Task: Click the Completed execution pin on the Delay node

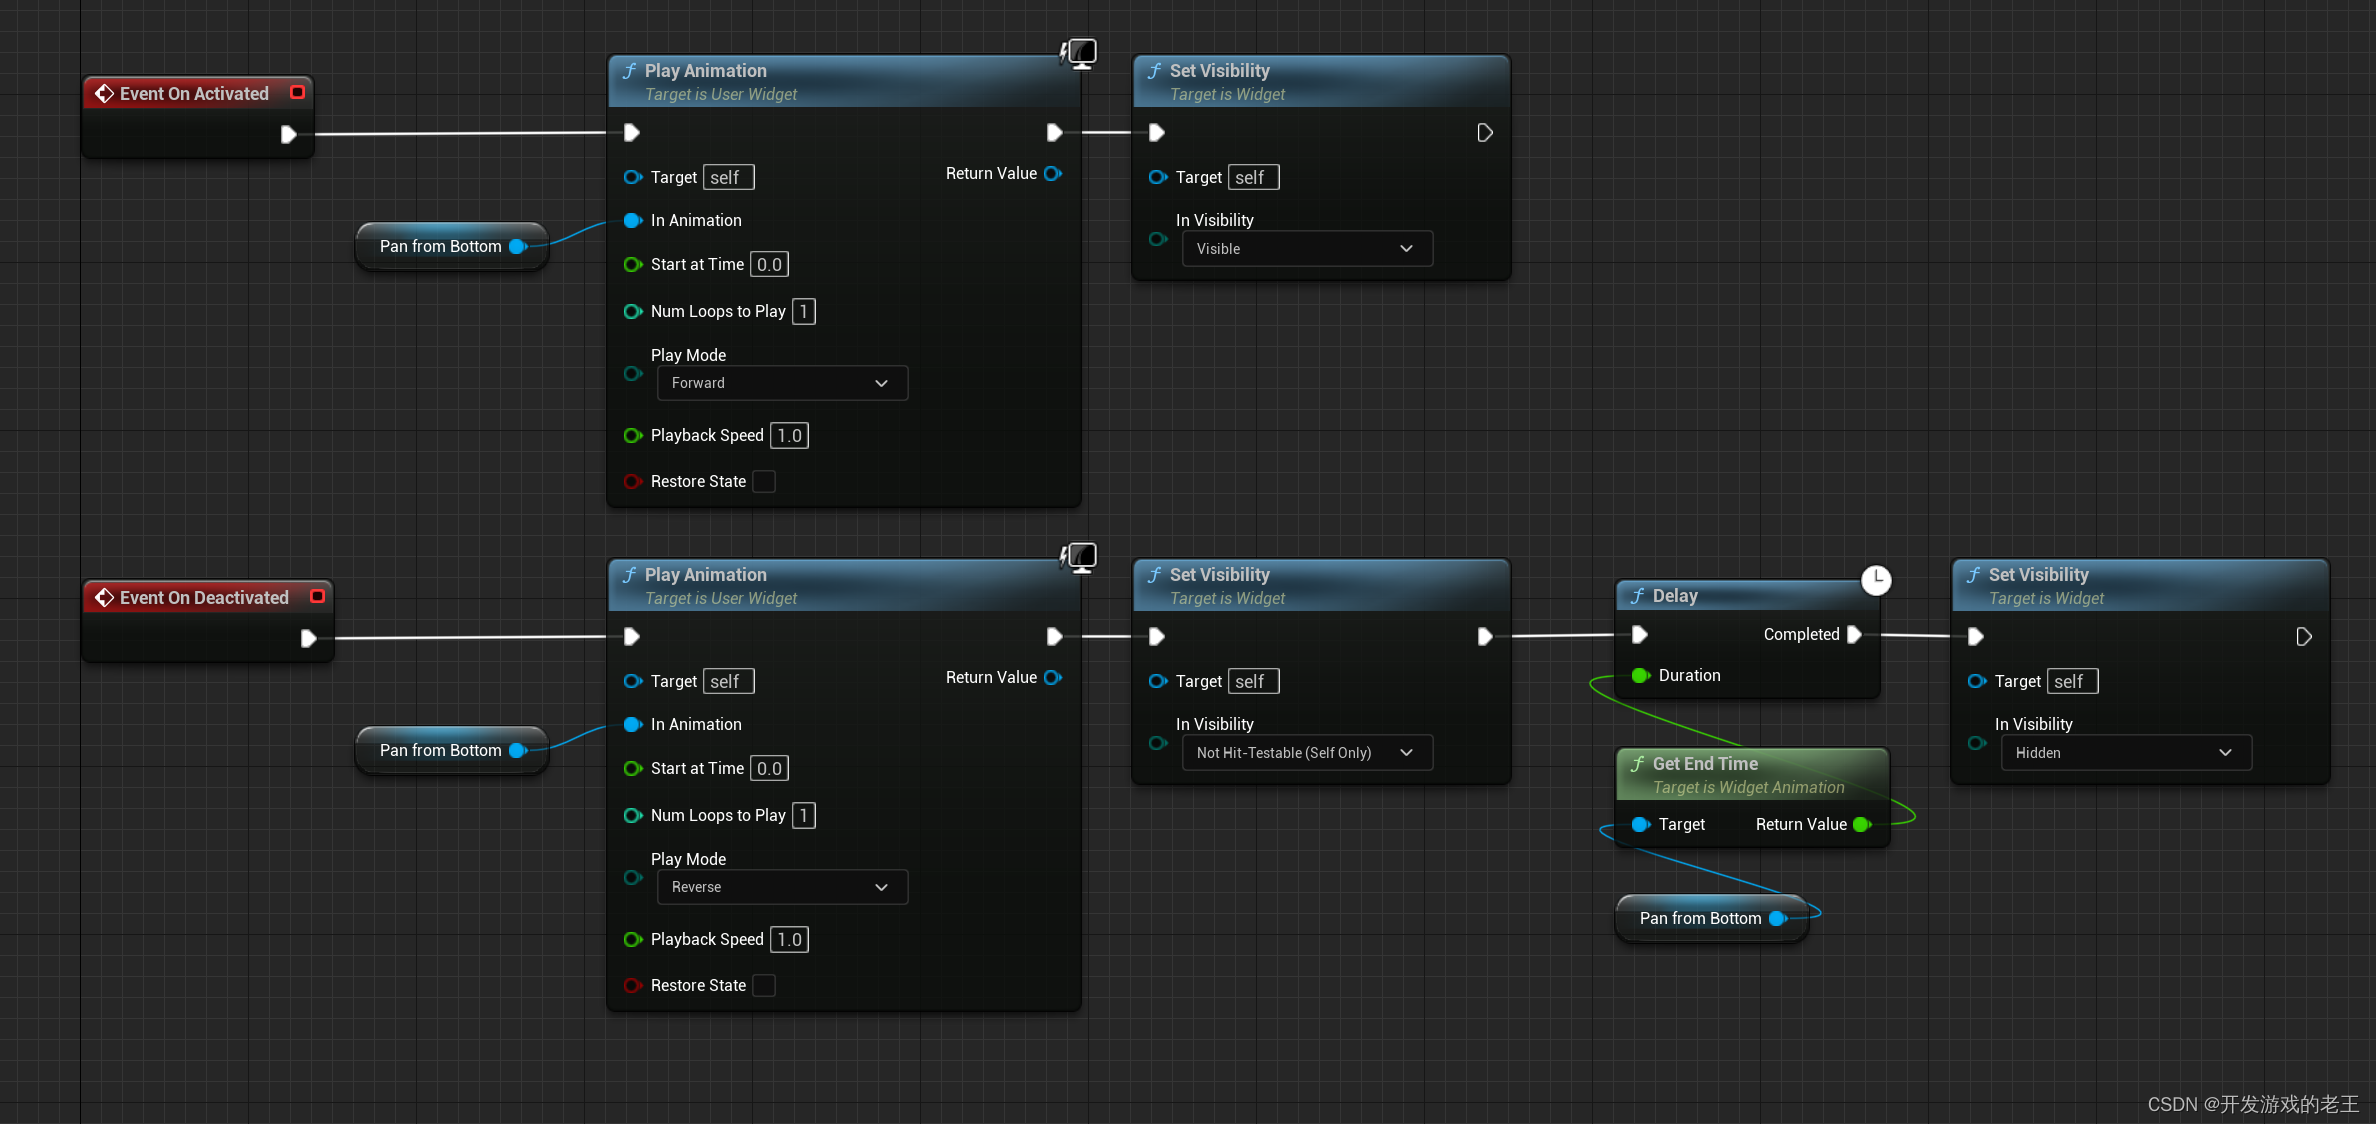Action: 1856,633
